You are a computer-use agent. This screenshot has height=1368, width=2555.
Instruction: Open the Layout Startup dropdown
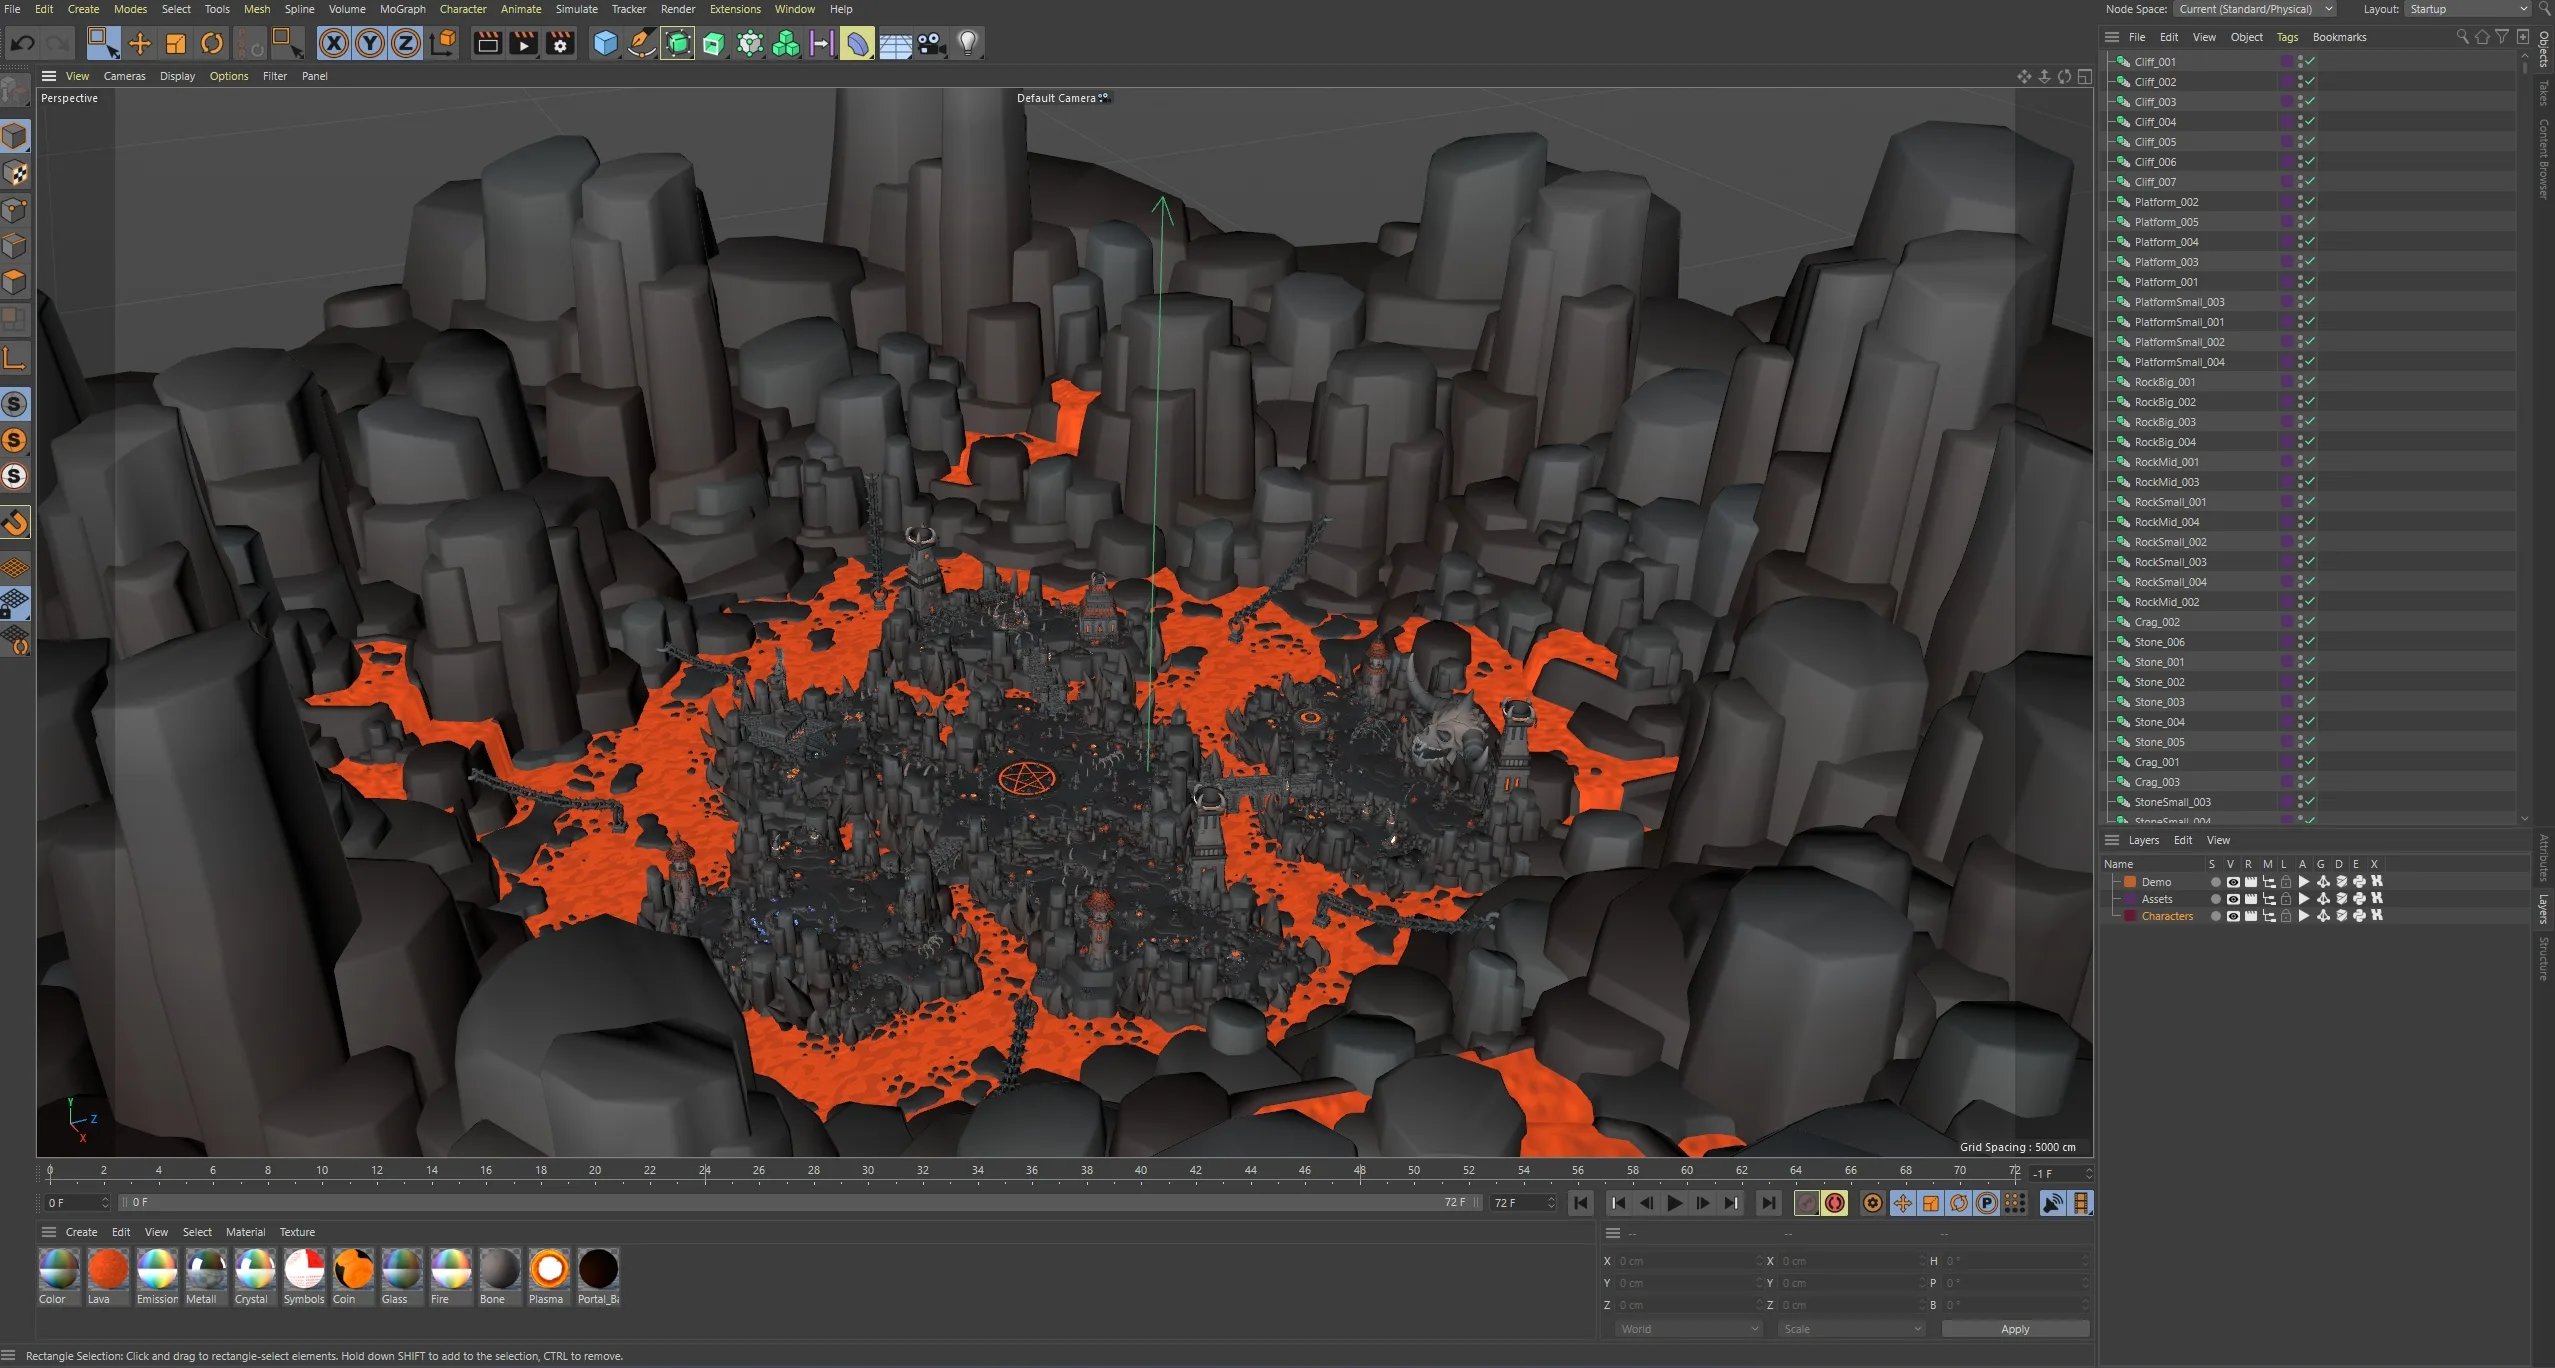click(2467, 9)
